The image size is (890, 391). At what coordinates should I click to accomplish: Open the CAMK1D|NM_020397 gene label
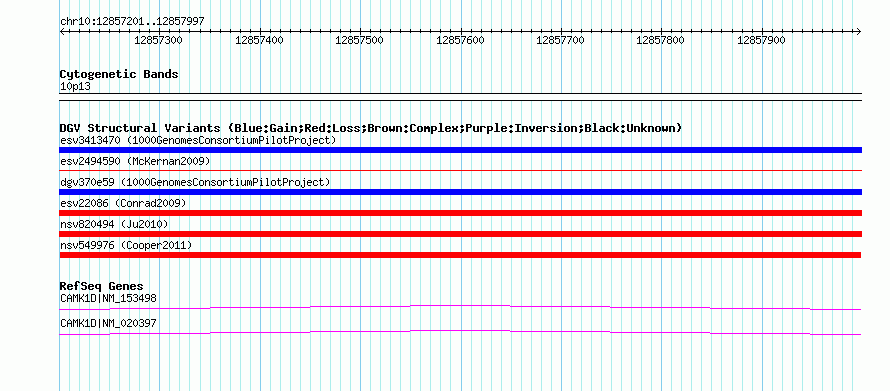[108, 323]
